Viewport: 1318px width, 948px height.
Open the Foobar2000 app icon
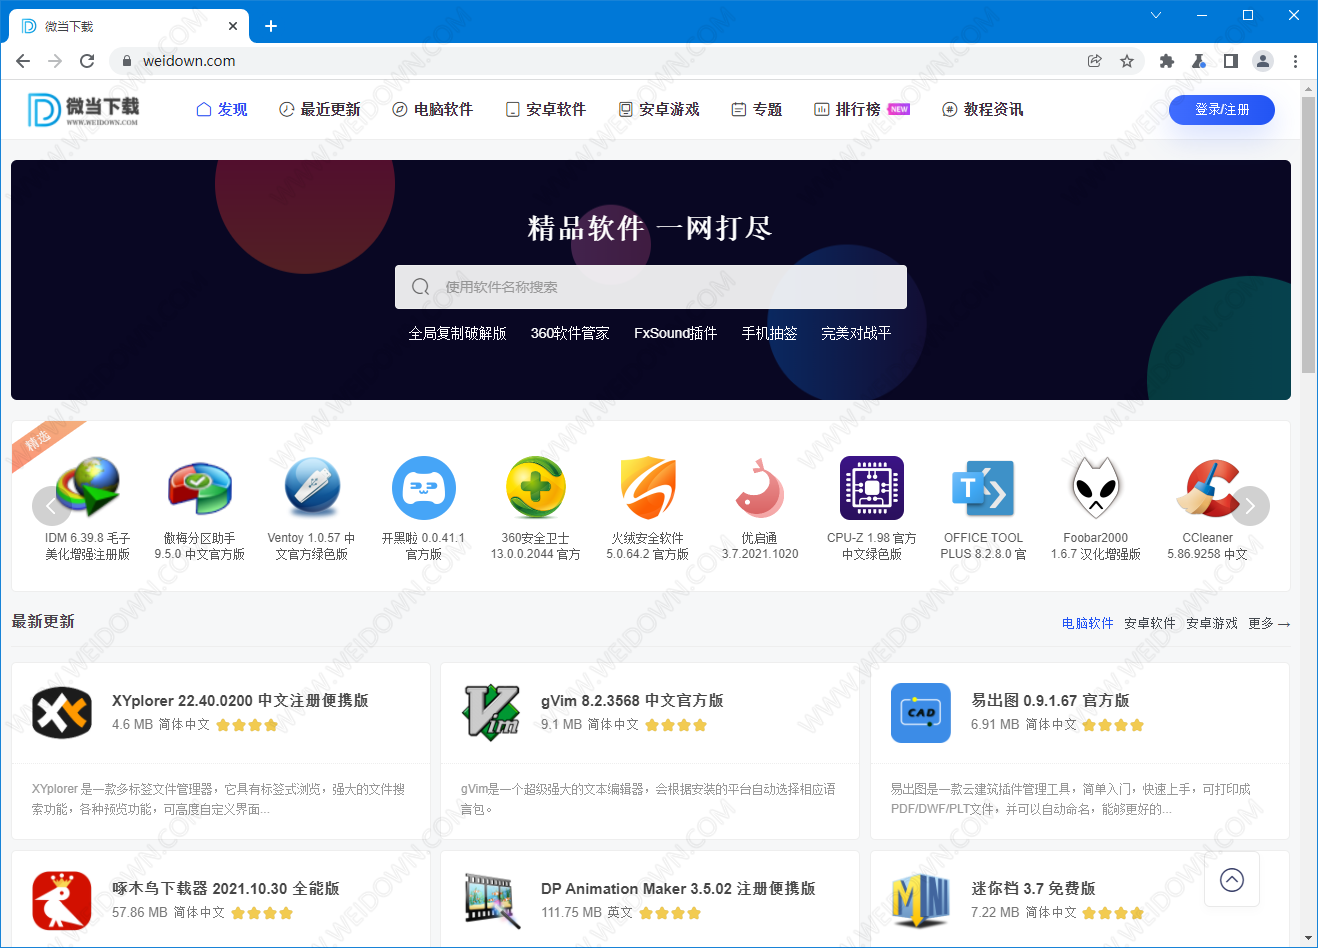[x=1096, y=488]
